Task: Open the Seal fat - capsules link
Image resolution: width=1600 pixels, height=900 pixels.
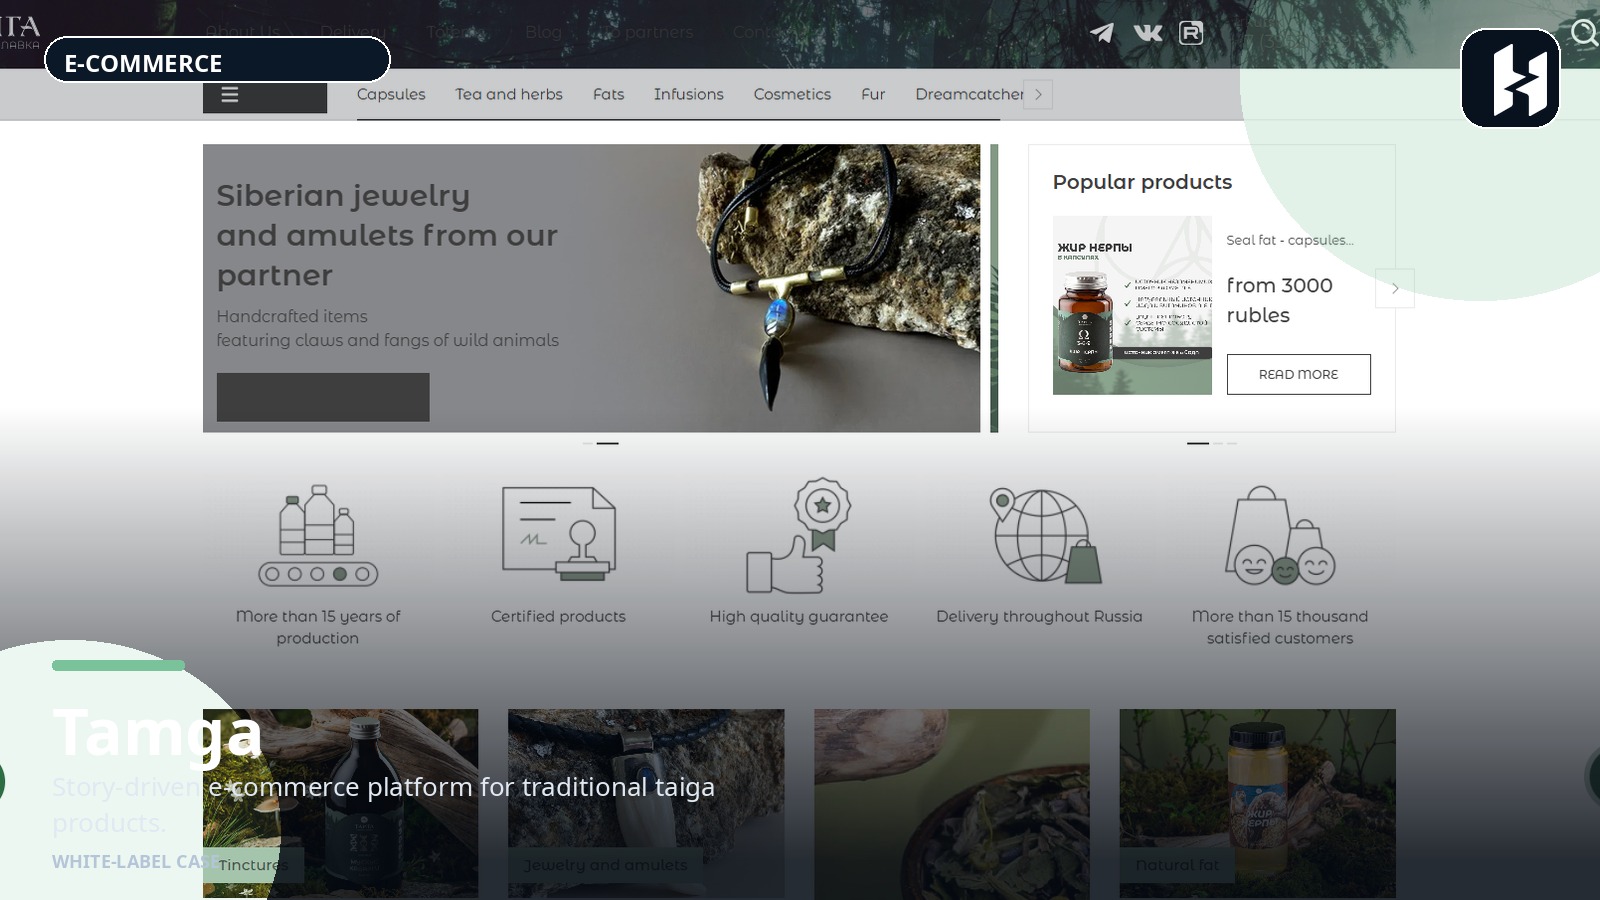Action: coord(1290,240)
